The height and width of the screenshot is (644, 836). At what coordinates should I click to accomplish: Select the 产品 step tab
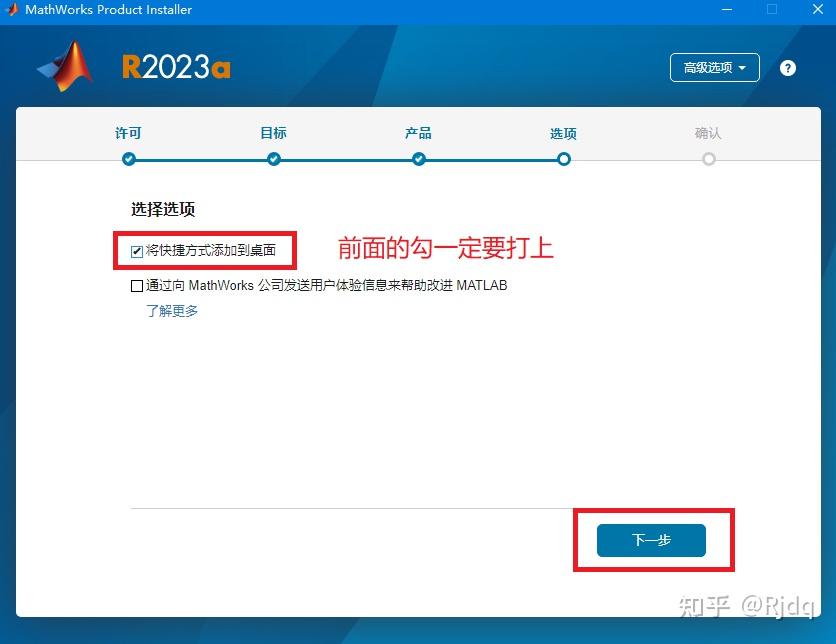[x=418, y=132]
